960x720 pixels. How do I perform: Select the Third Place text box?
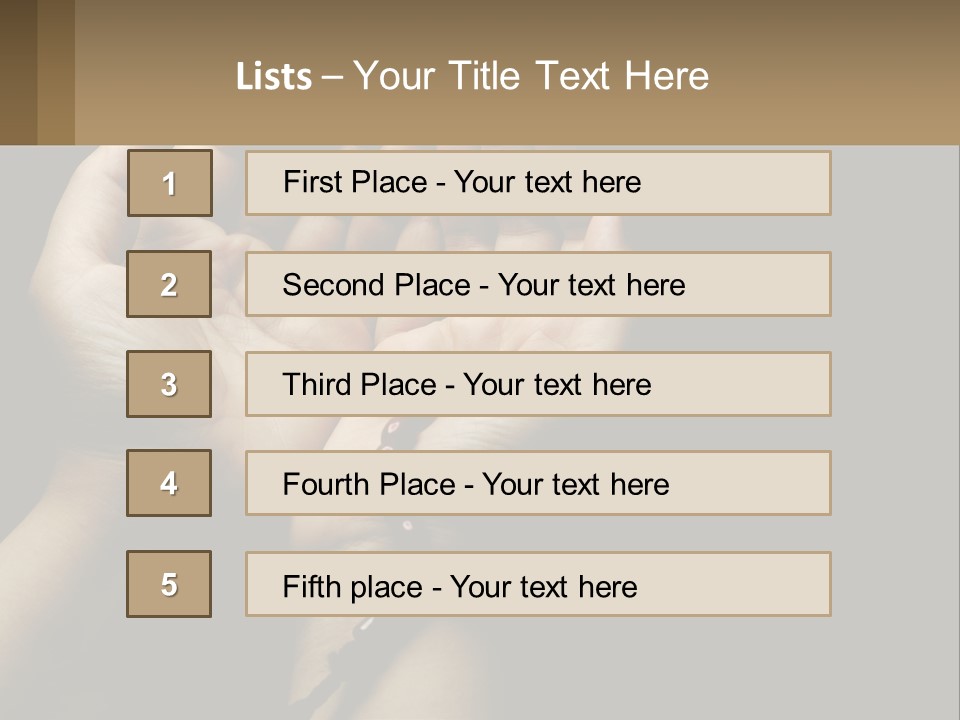pos(538,384)
